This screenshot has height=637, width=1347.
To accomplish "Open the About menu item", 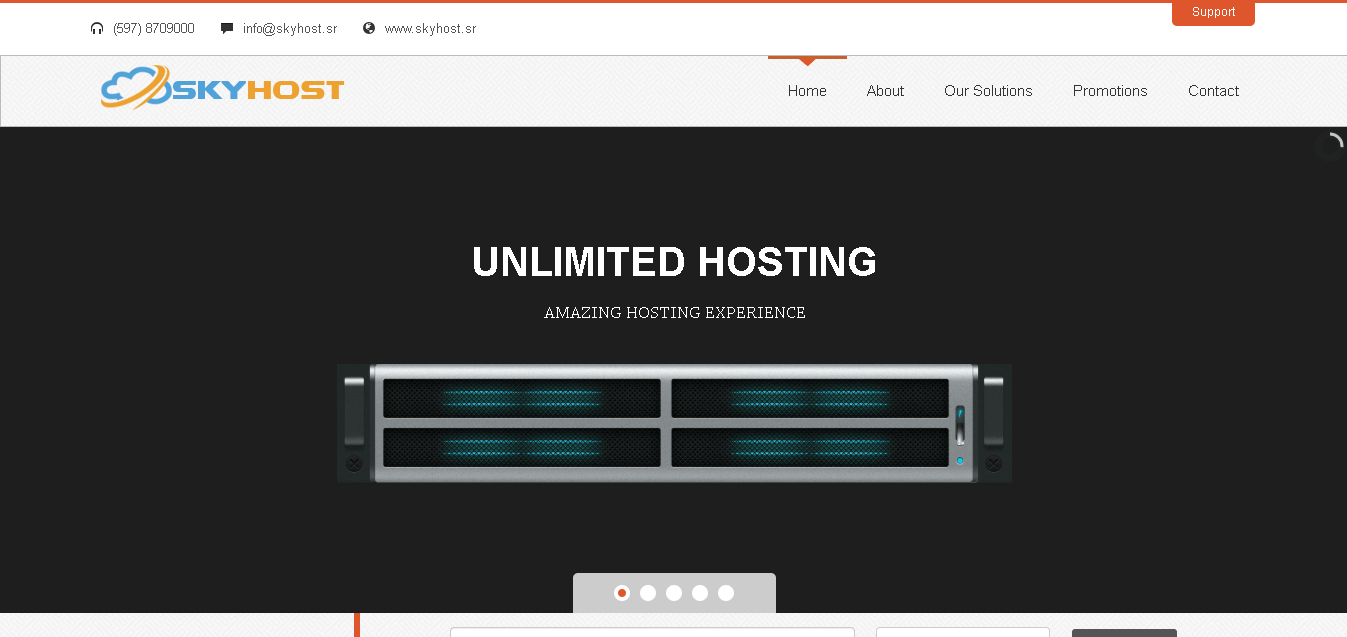I will coord(885,91).
